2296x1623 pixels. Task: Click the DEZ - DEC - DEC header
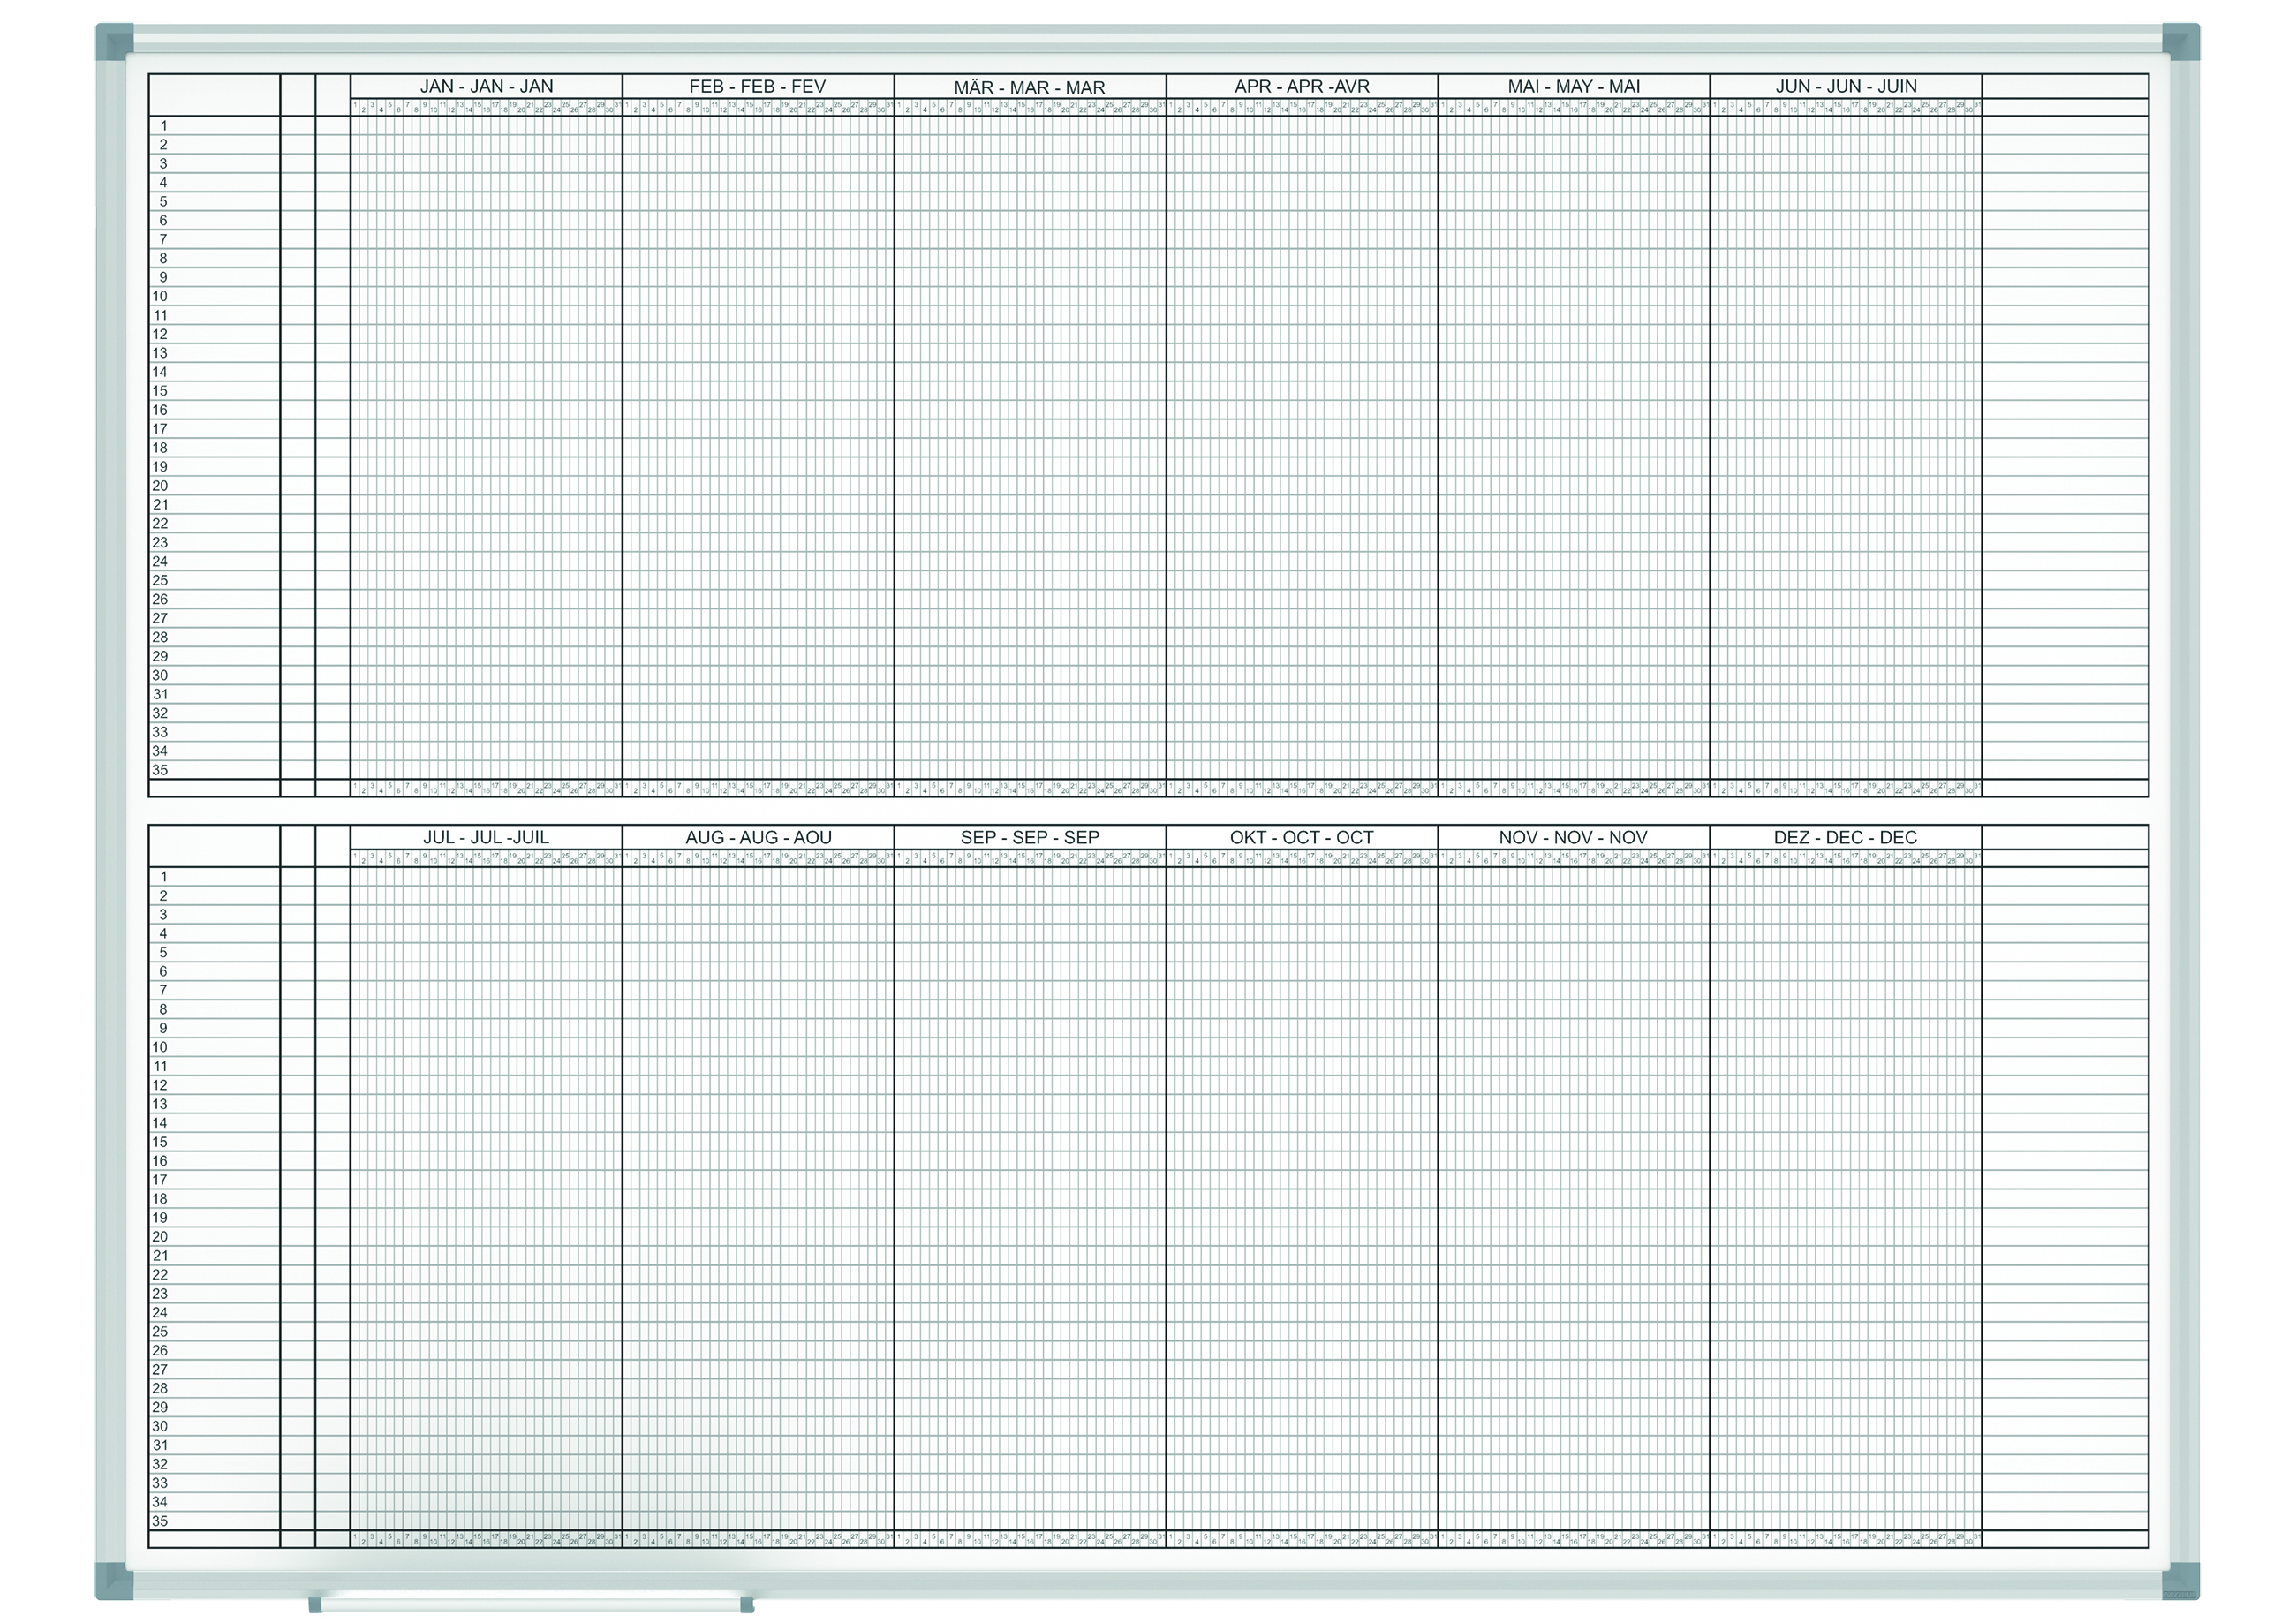point(1845,837)
